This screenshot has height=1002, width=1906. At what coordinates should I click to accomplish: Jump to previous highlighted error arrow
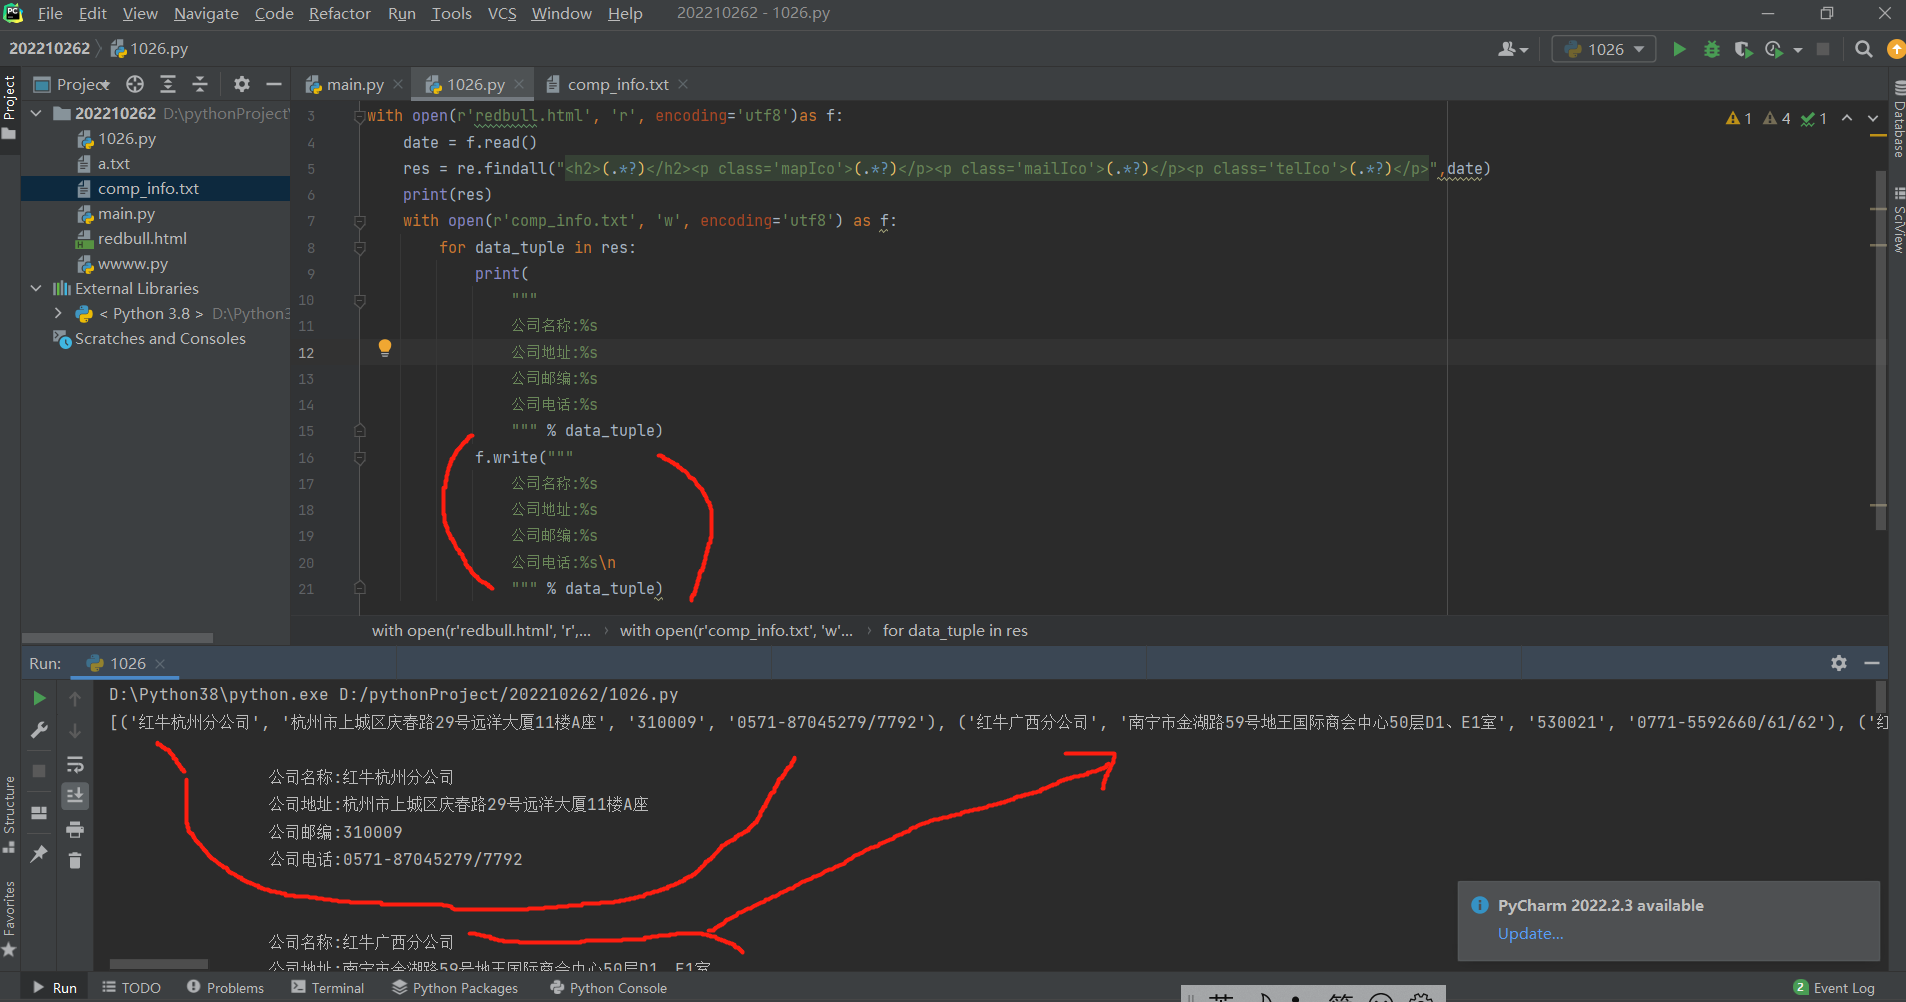point(1847,118)
